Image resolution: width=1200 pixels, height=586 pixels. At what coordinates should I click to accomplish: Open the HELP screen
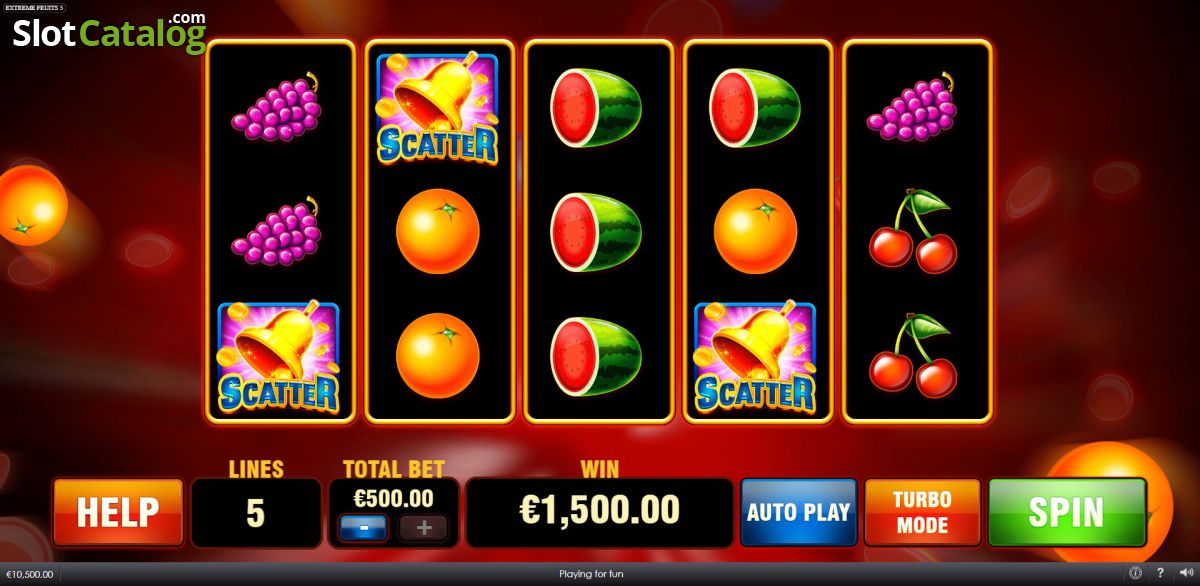pyautogui.click(x=118, y=512)
